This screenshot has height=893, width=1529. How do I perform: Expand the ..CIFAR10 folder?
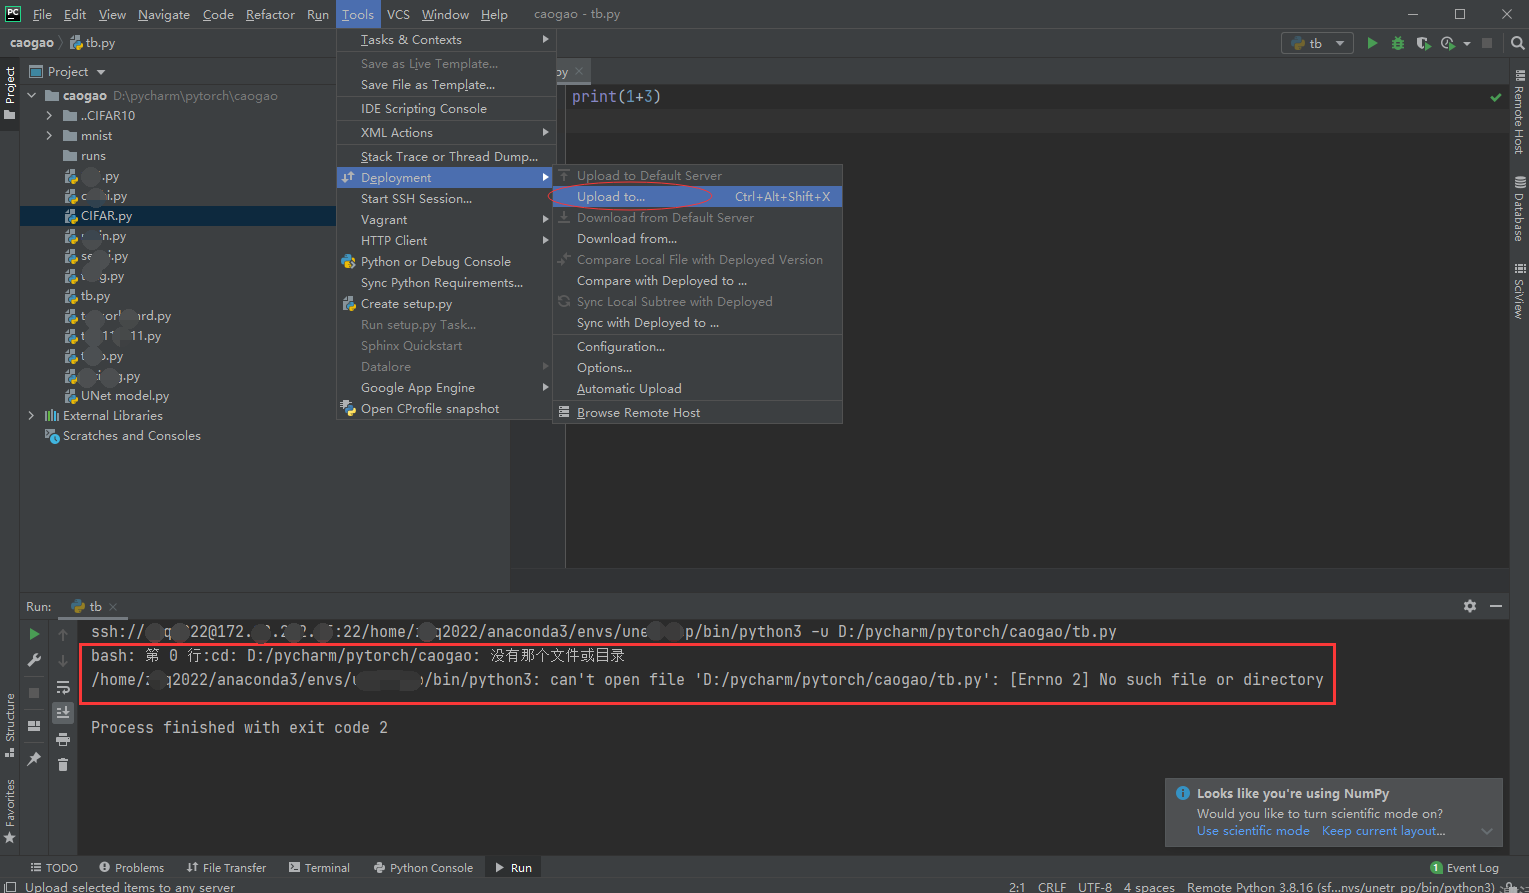[x=49, y=116]
